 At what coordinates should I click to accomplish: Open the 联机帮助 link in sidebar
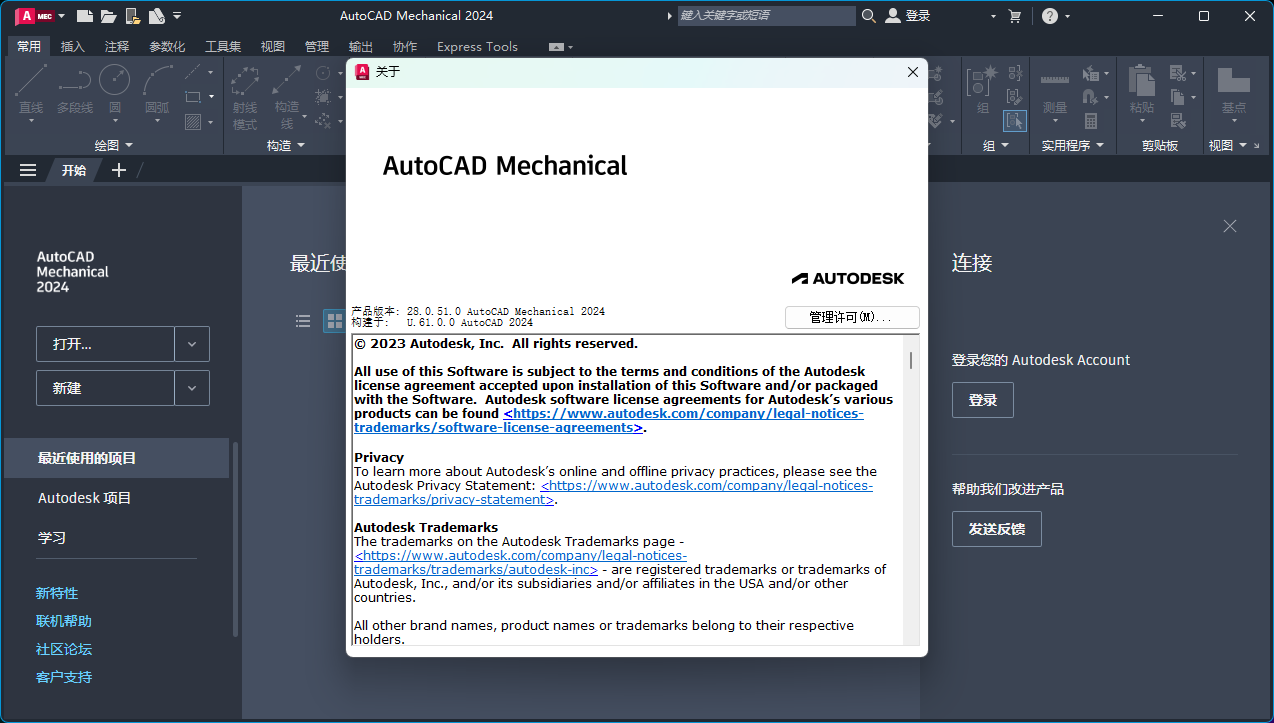coord(64,621)
